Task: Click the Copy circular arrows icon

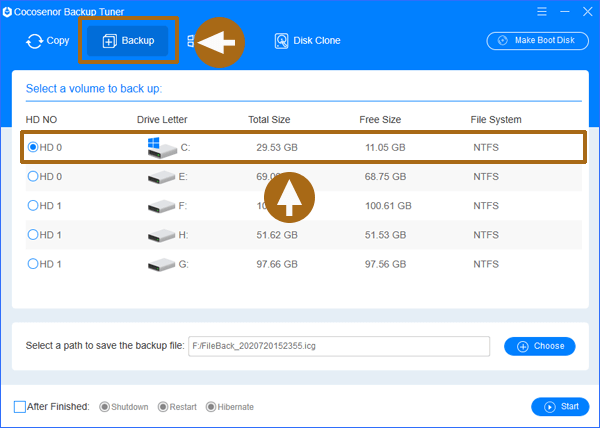Action: 34,41
